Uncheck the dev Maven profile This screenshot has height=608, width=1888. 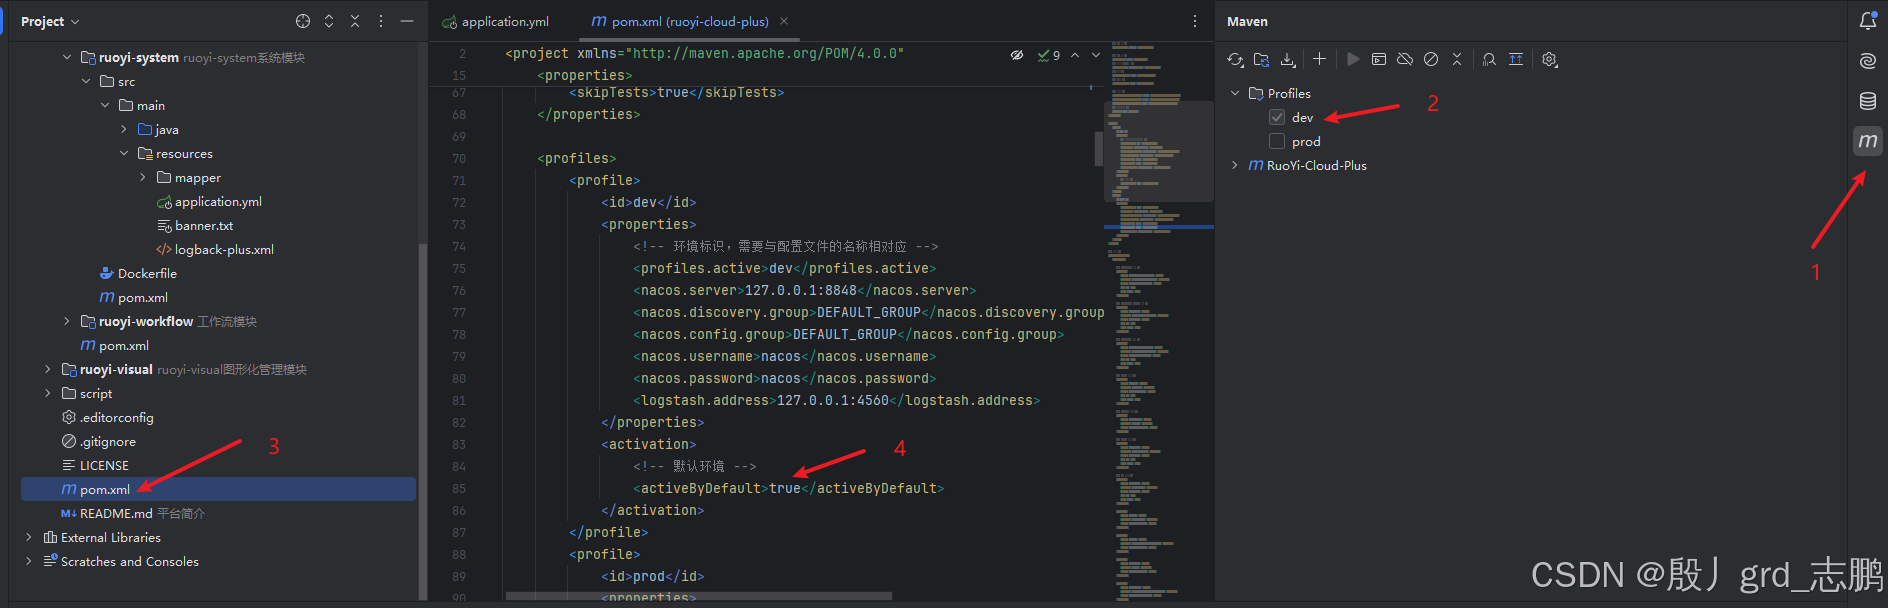pos(1277,117)
